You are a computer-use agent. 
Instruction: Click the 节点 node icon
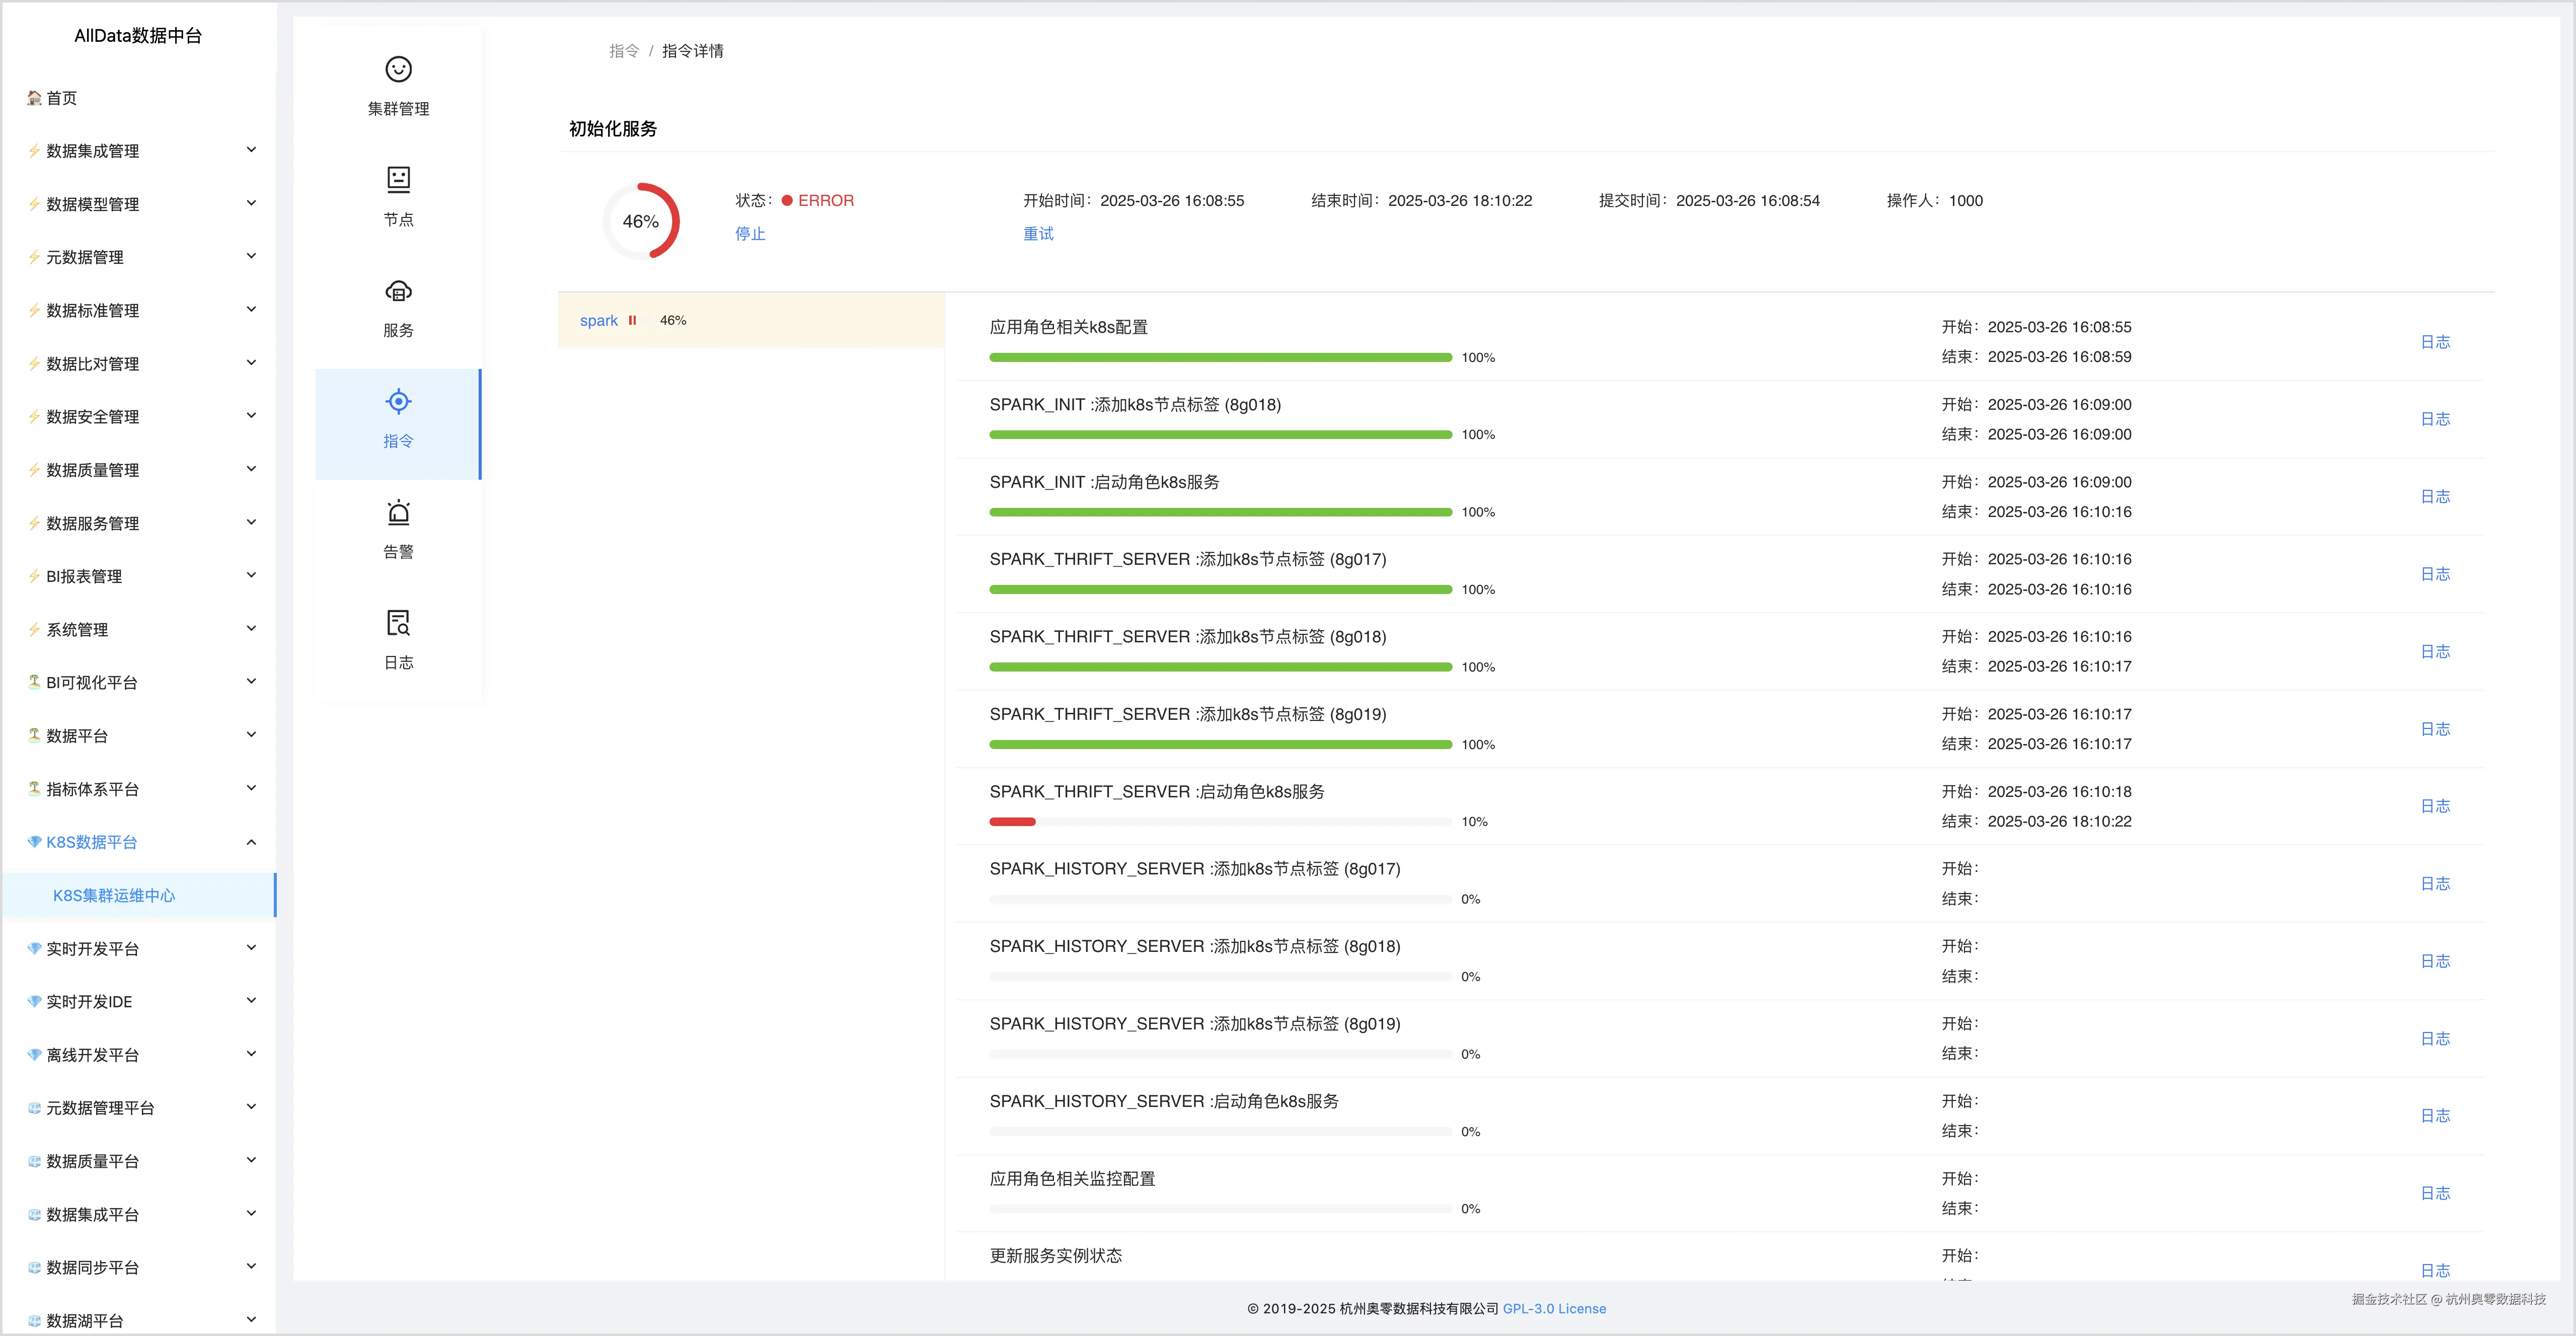[x=398, y=179]
